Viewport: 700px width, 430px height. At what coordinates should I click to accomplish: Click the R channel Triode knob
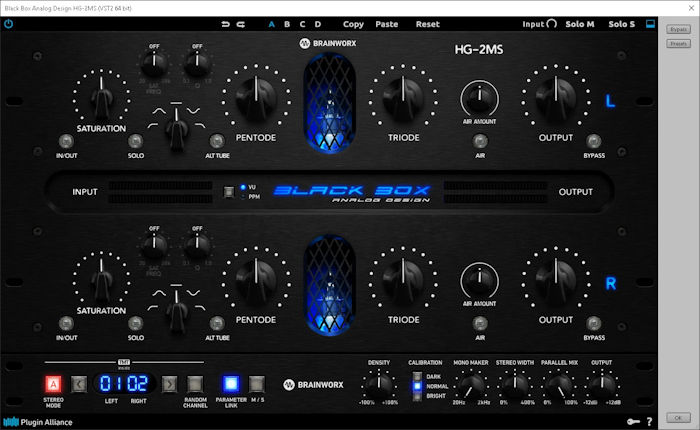404,280
